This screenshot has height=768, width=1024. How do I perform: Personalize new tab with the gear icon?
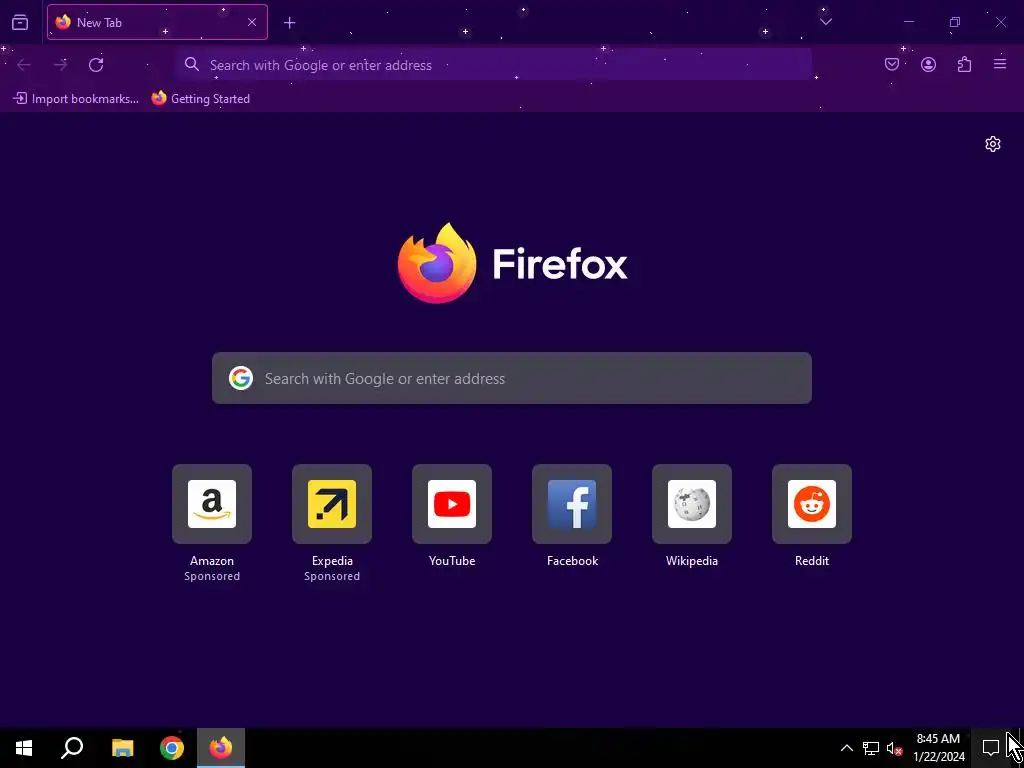point(993,144)
